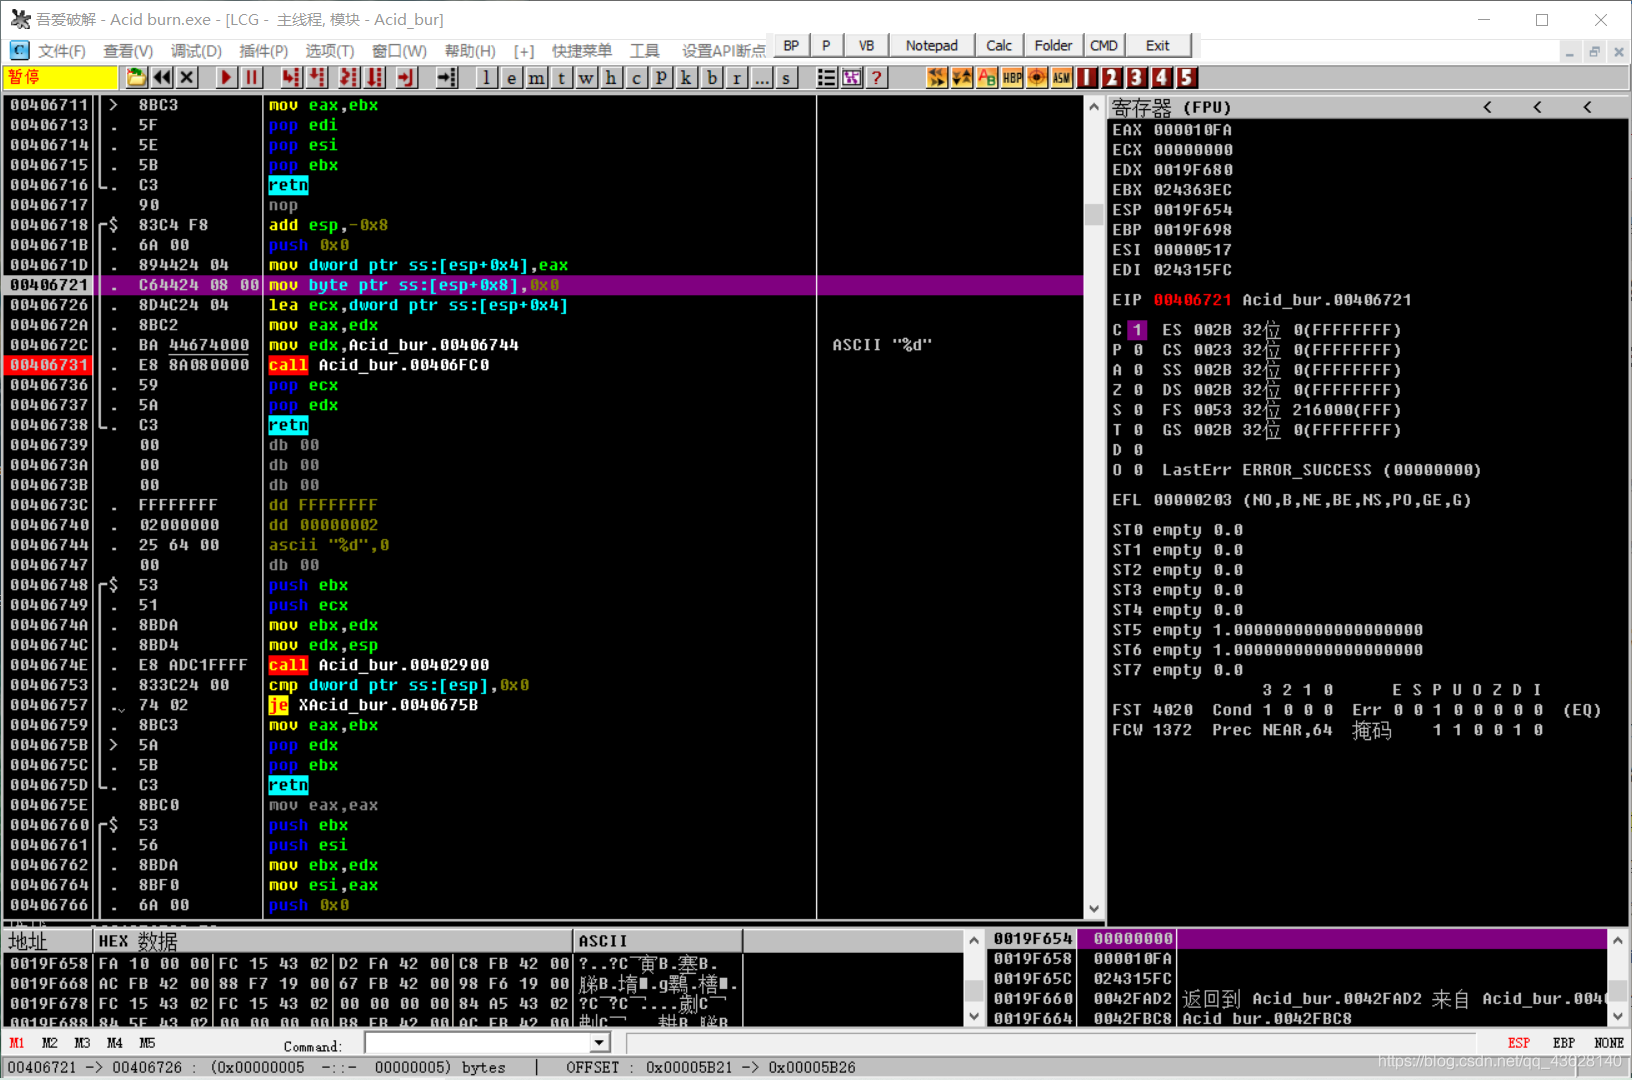Click the Open file toolbar icon
Viewport: 1632px width, 1080px height.
[136, 78]
